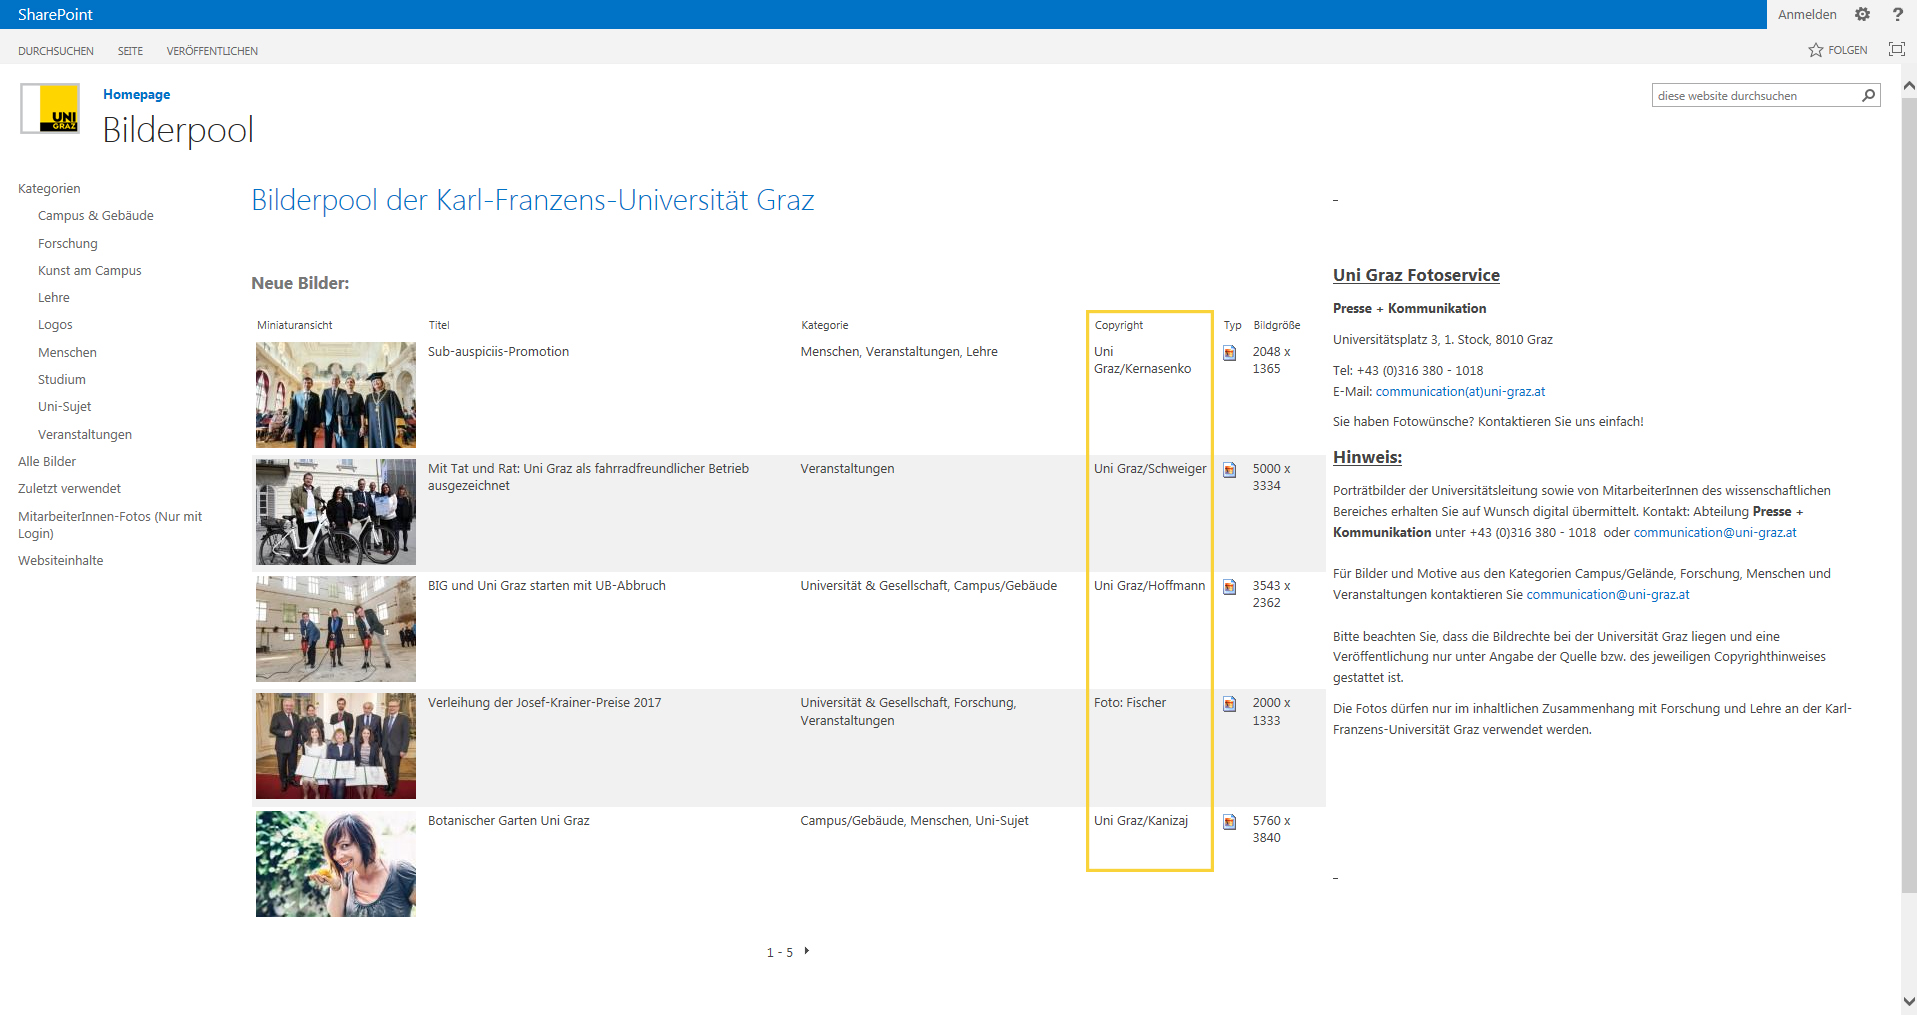Select Kategorien navigation heading
Image resolution: width=1917 pixels, height=1015 pixels.
(49, 189)
